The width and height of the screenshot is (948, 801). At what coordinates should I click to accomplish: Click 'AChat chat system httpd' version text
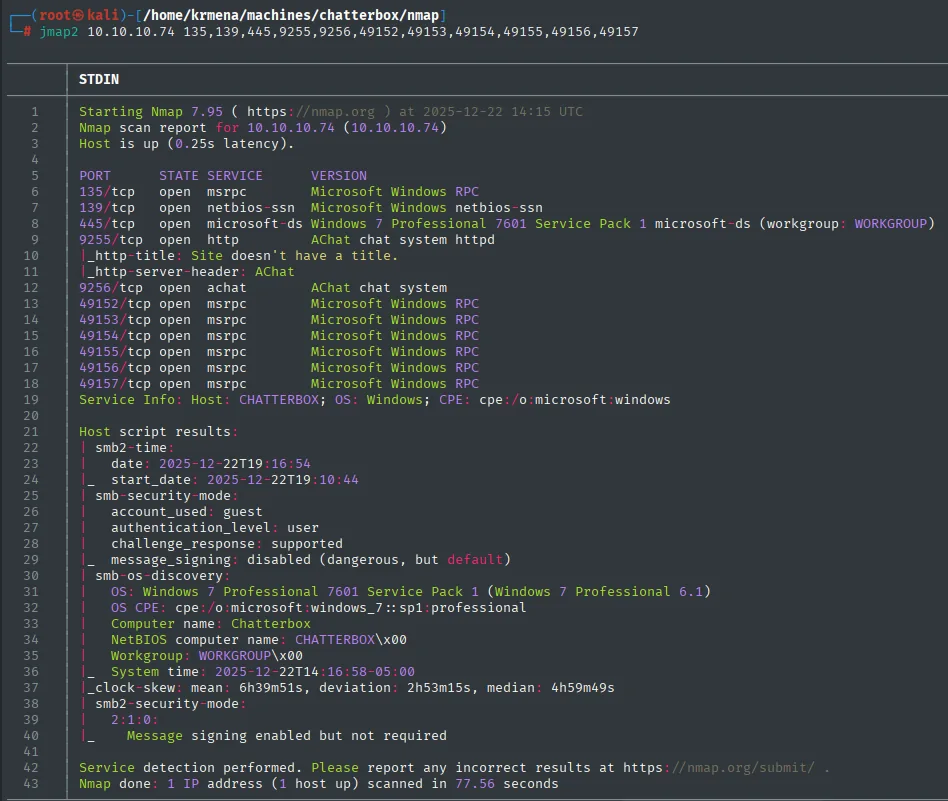click(403, 240)
